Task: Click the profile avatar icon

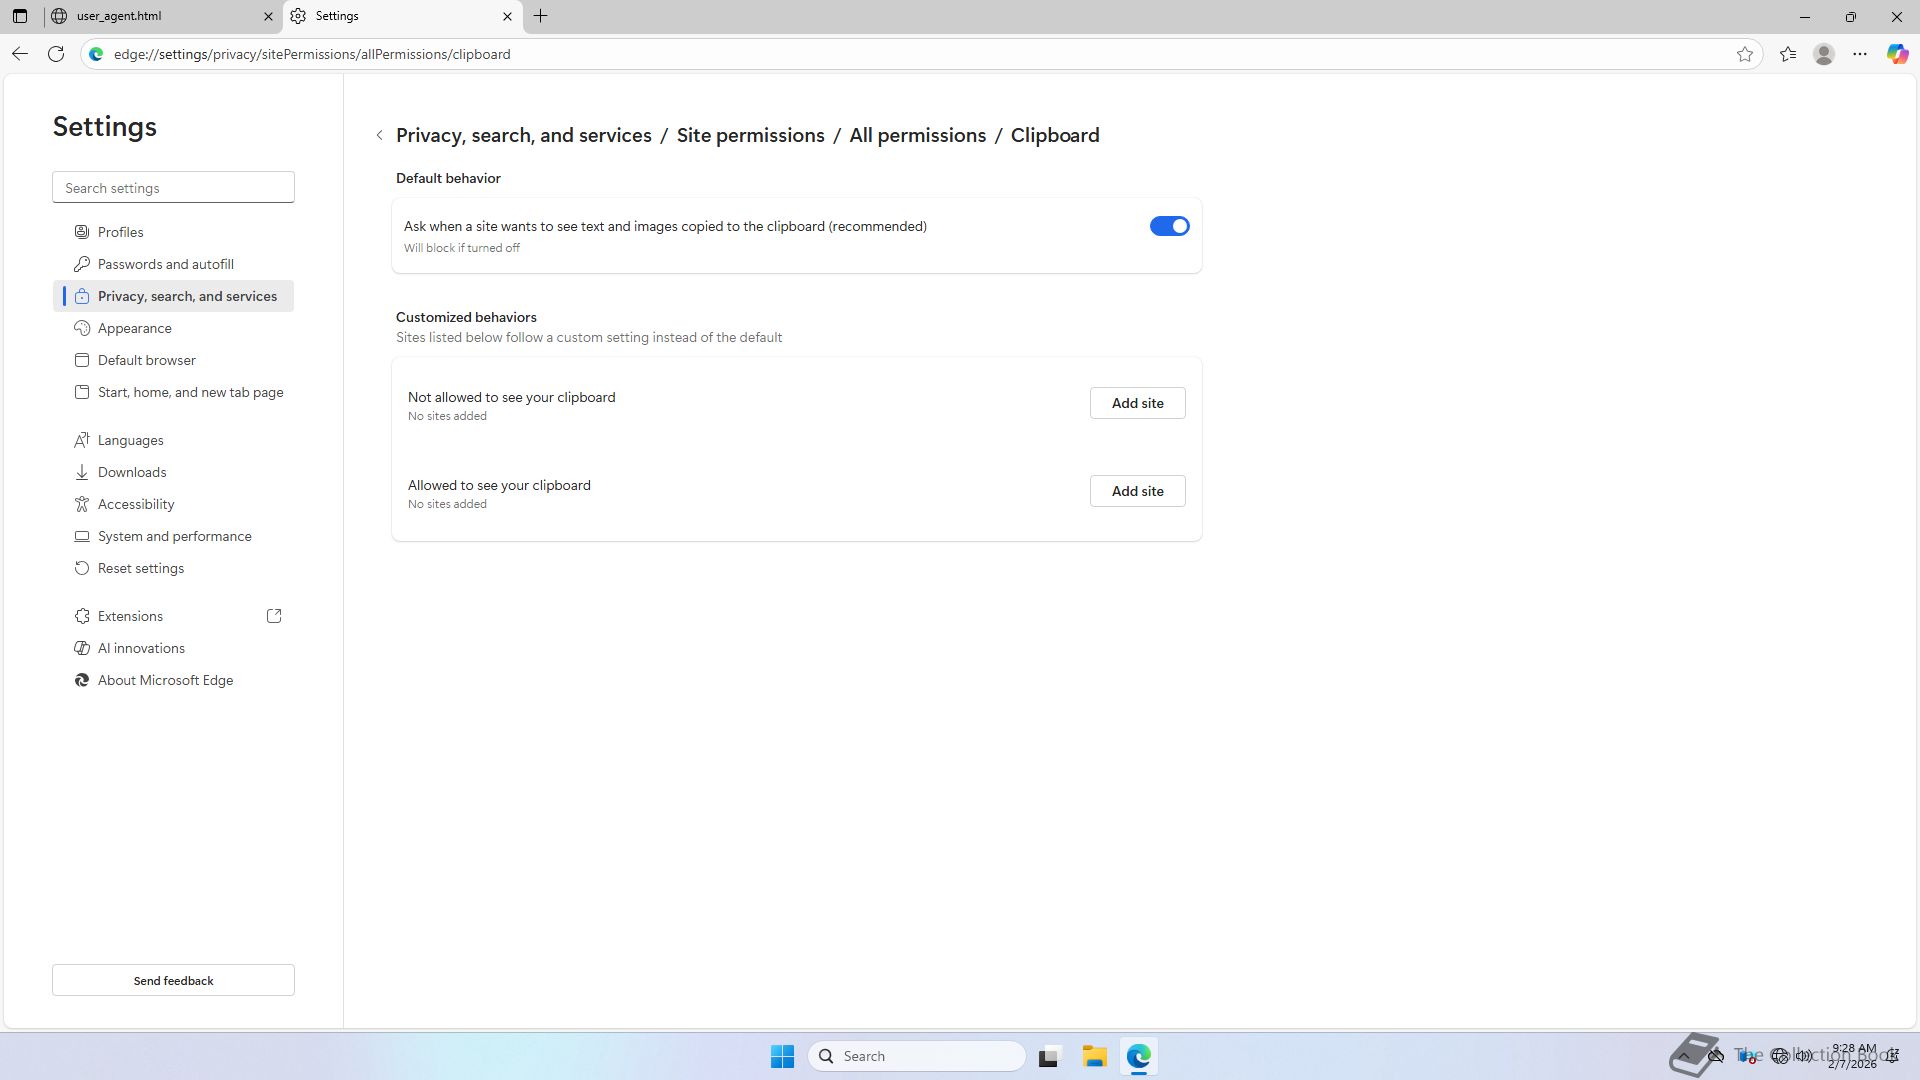Action: tap(1824, 54)
